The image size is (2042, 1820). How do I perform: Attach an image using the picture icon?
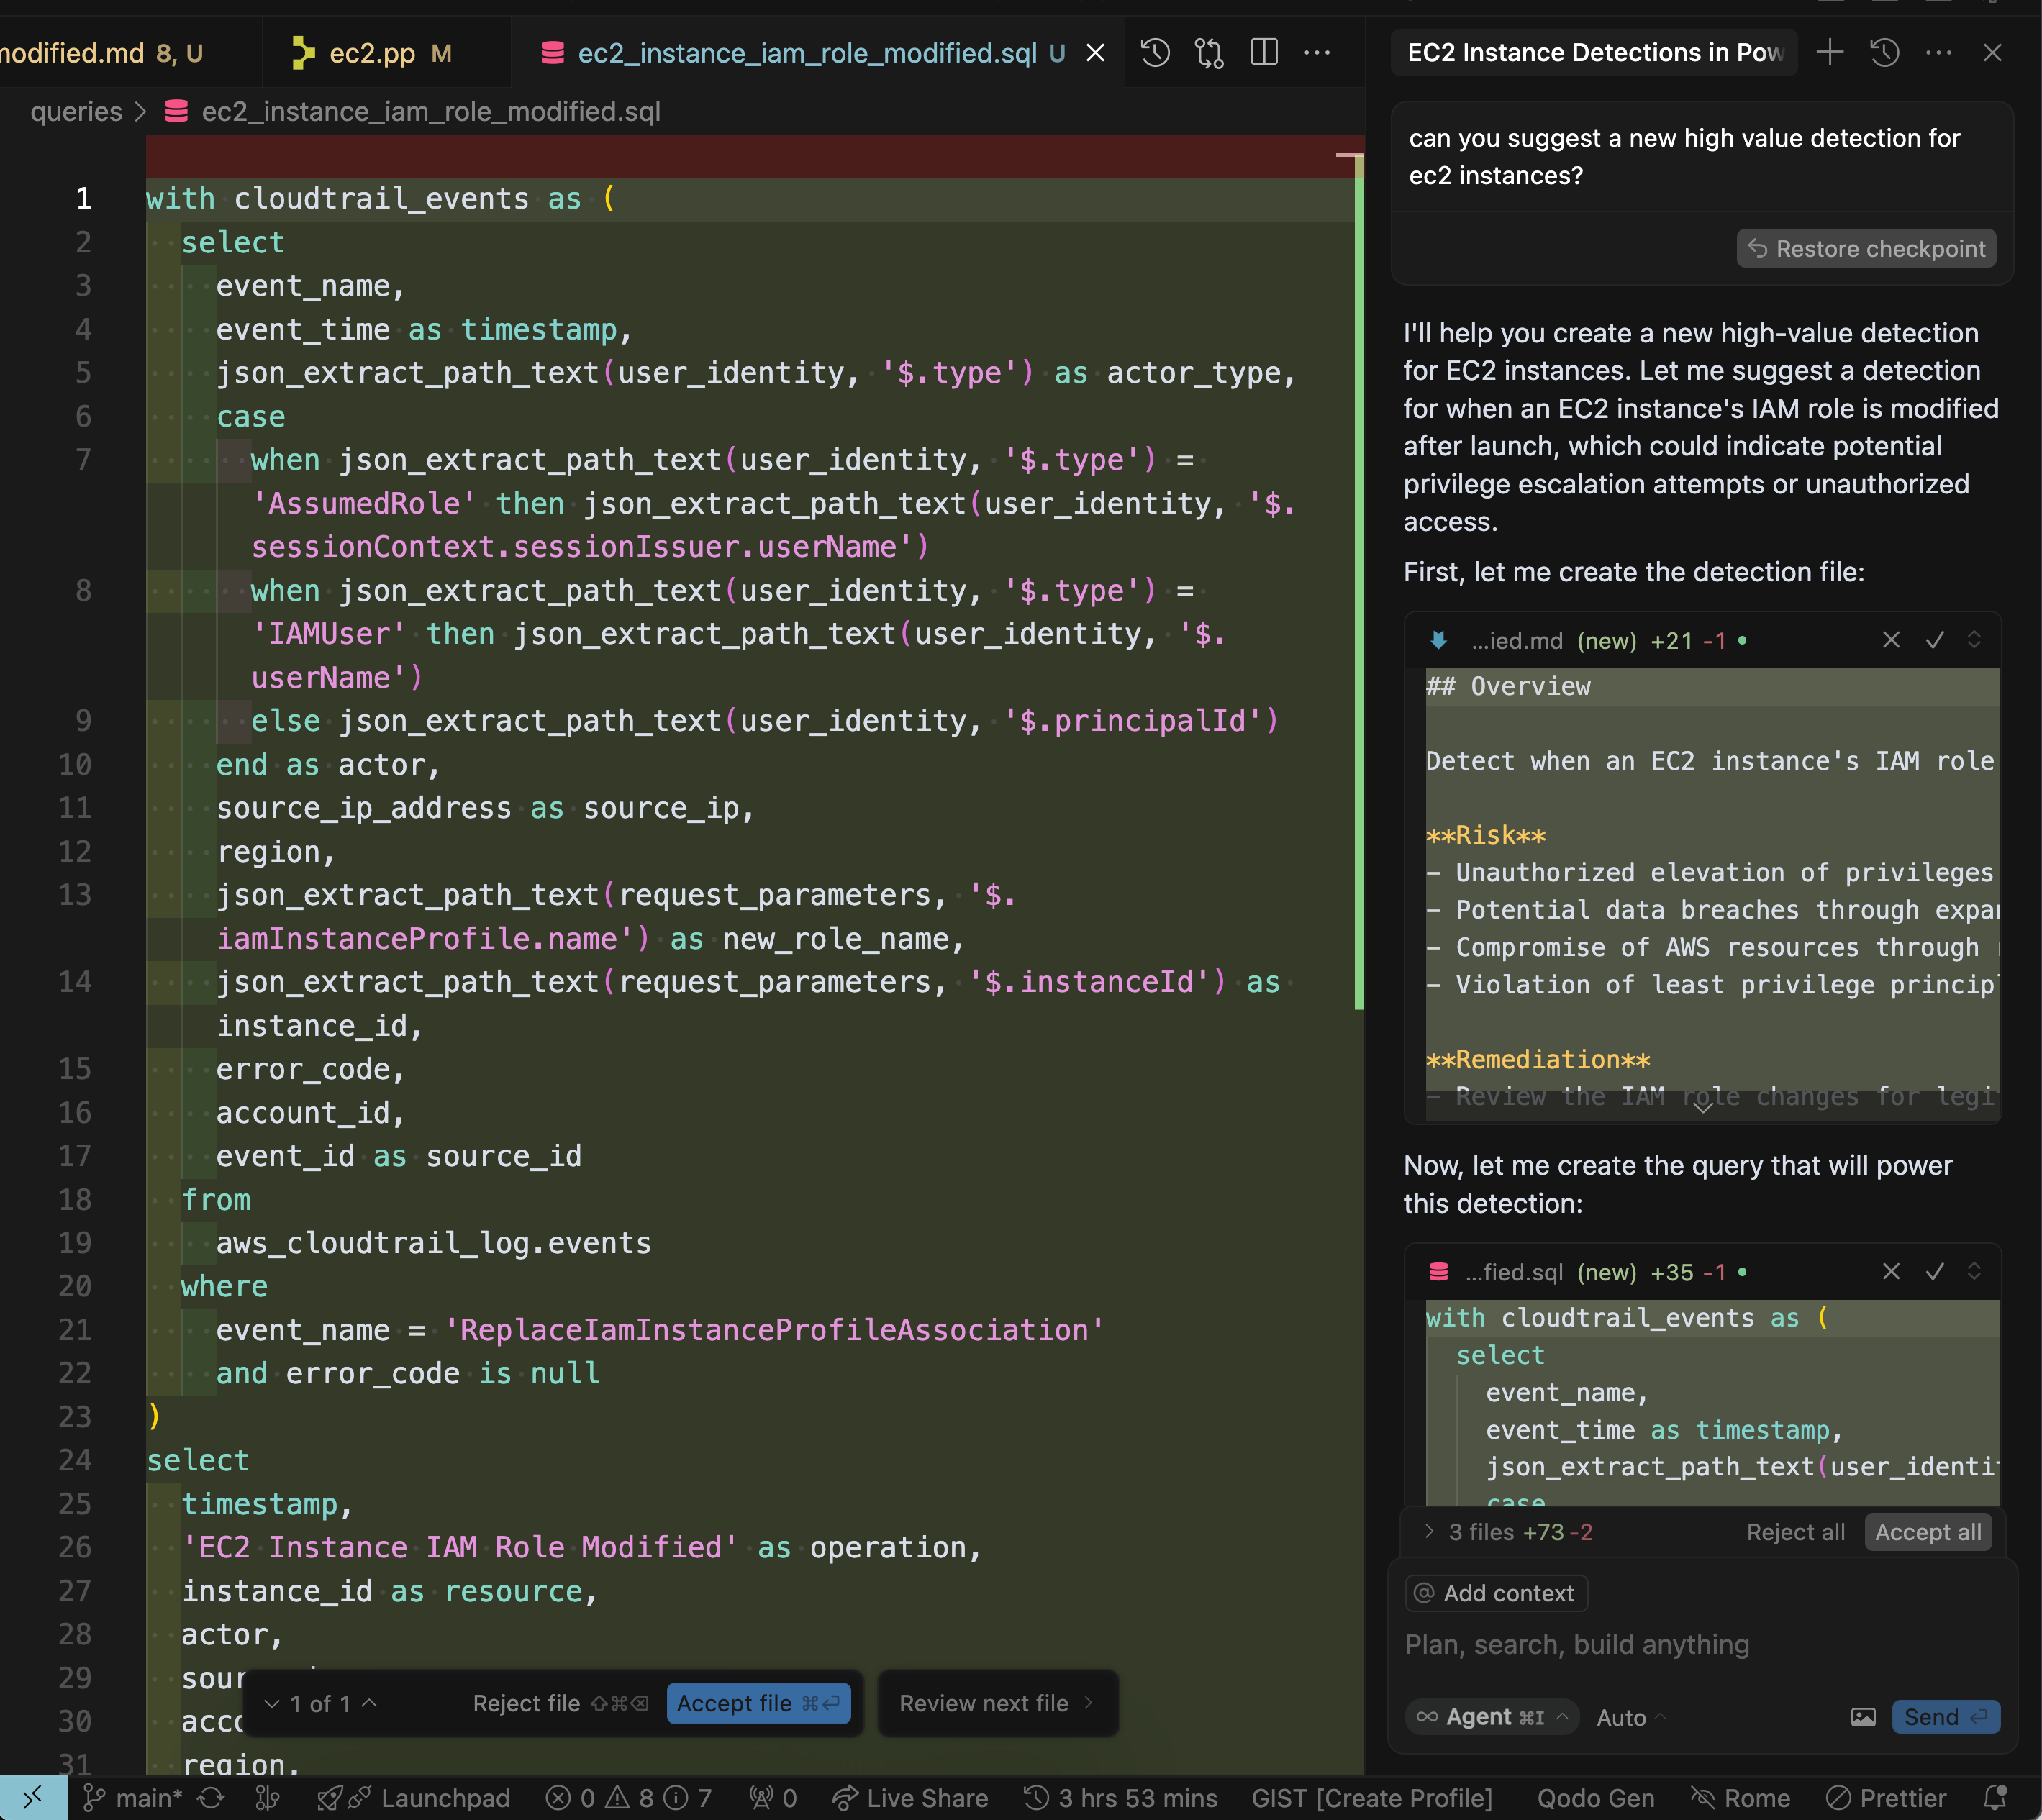(1863, 1717)
